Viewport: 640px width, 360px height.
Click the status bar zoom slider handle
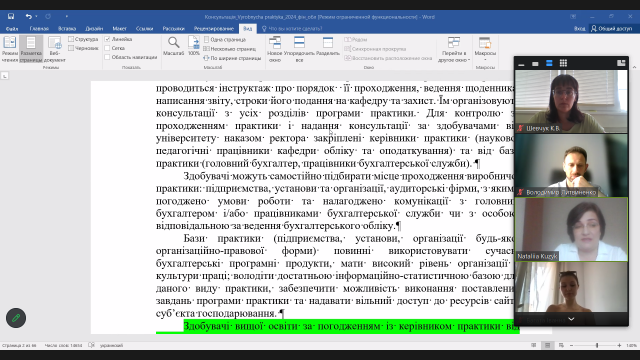click(x=597, y=345)
